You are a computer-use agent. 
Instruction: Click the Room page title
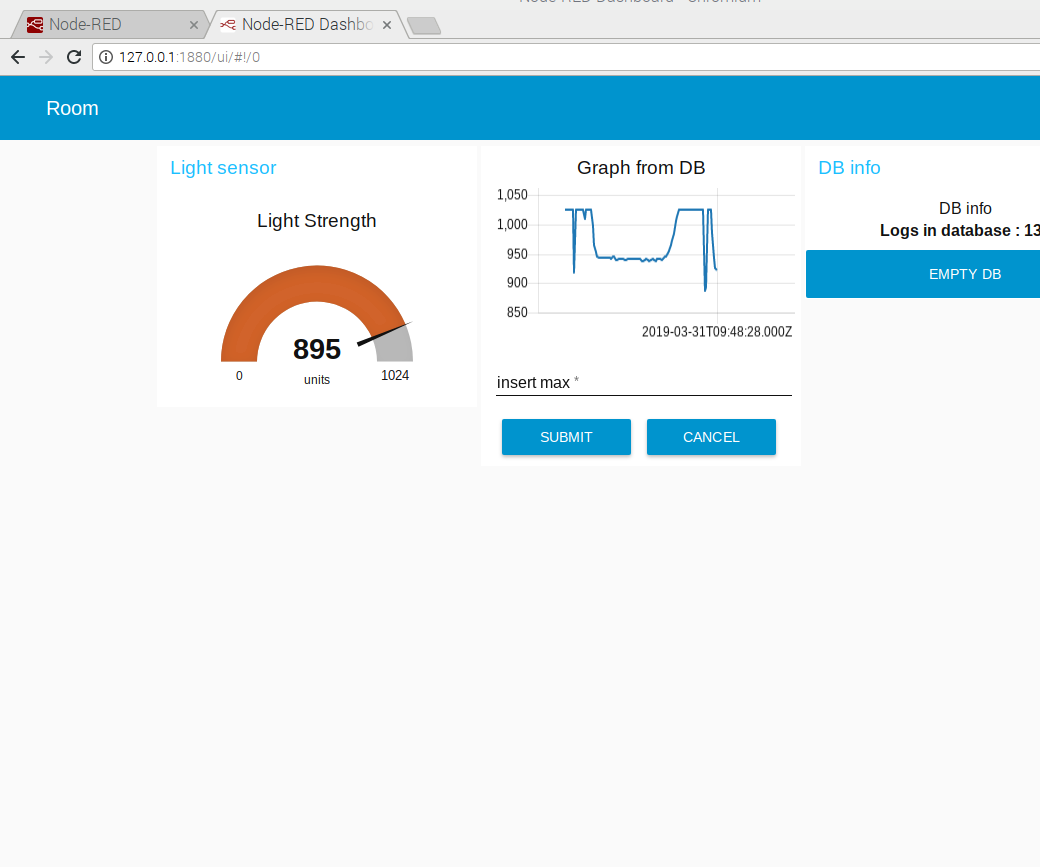[72, 108]
